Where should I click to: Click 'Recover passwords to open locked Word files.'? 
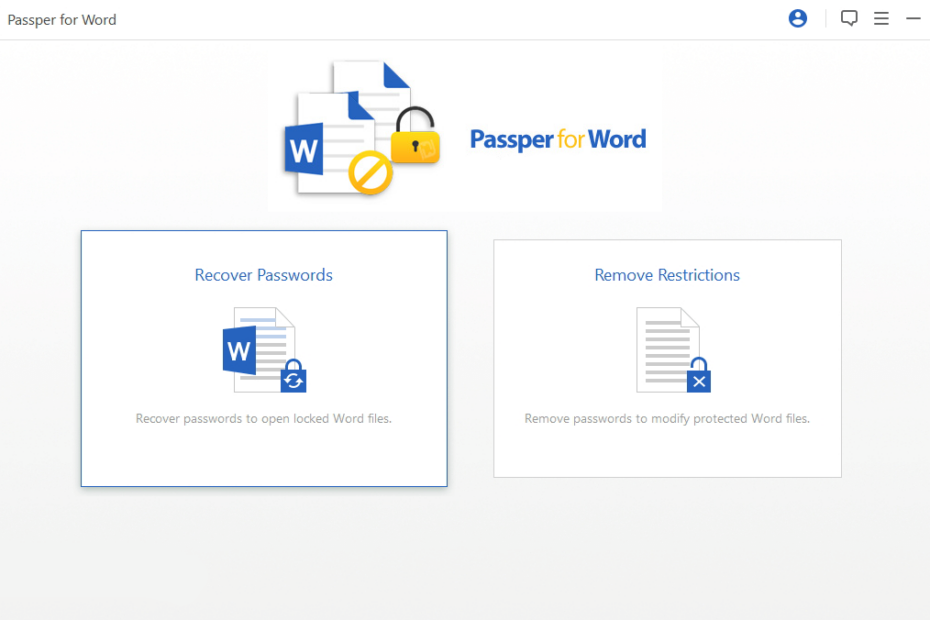pos(264,419)
